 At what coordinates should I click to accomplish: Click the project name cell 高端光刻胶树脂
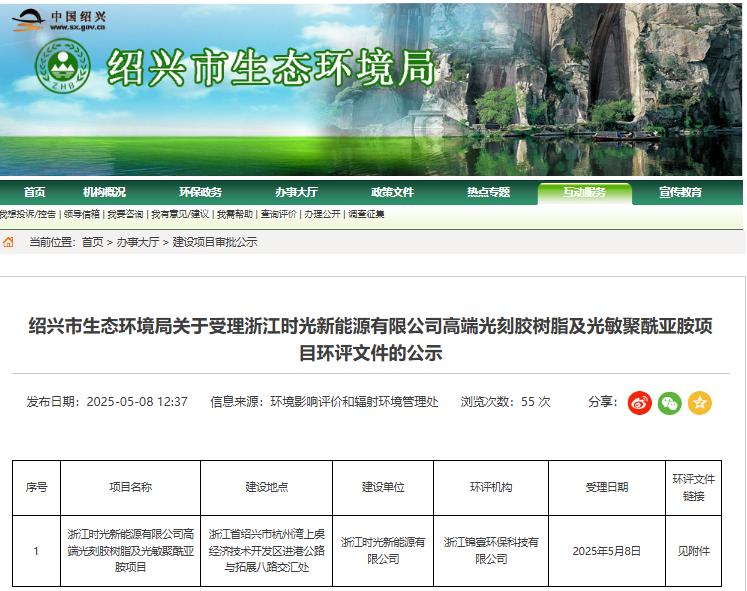[x=131, y=551]
